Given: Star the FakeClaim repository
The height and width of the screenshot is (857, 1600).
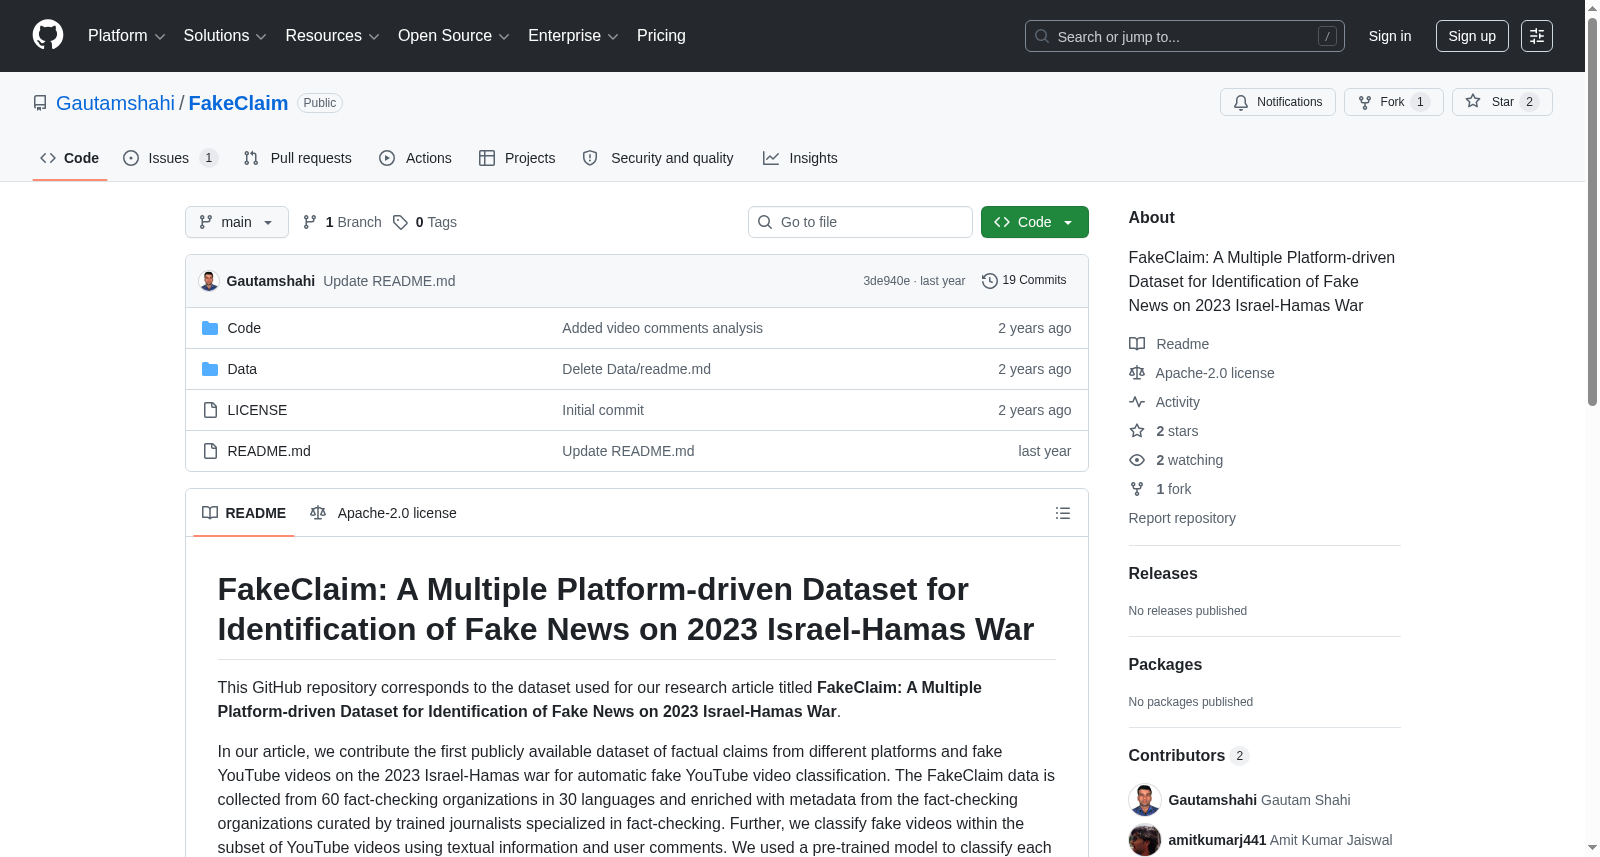Looking at the screenshot, I should click(1501, 102).
